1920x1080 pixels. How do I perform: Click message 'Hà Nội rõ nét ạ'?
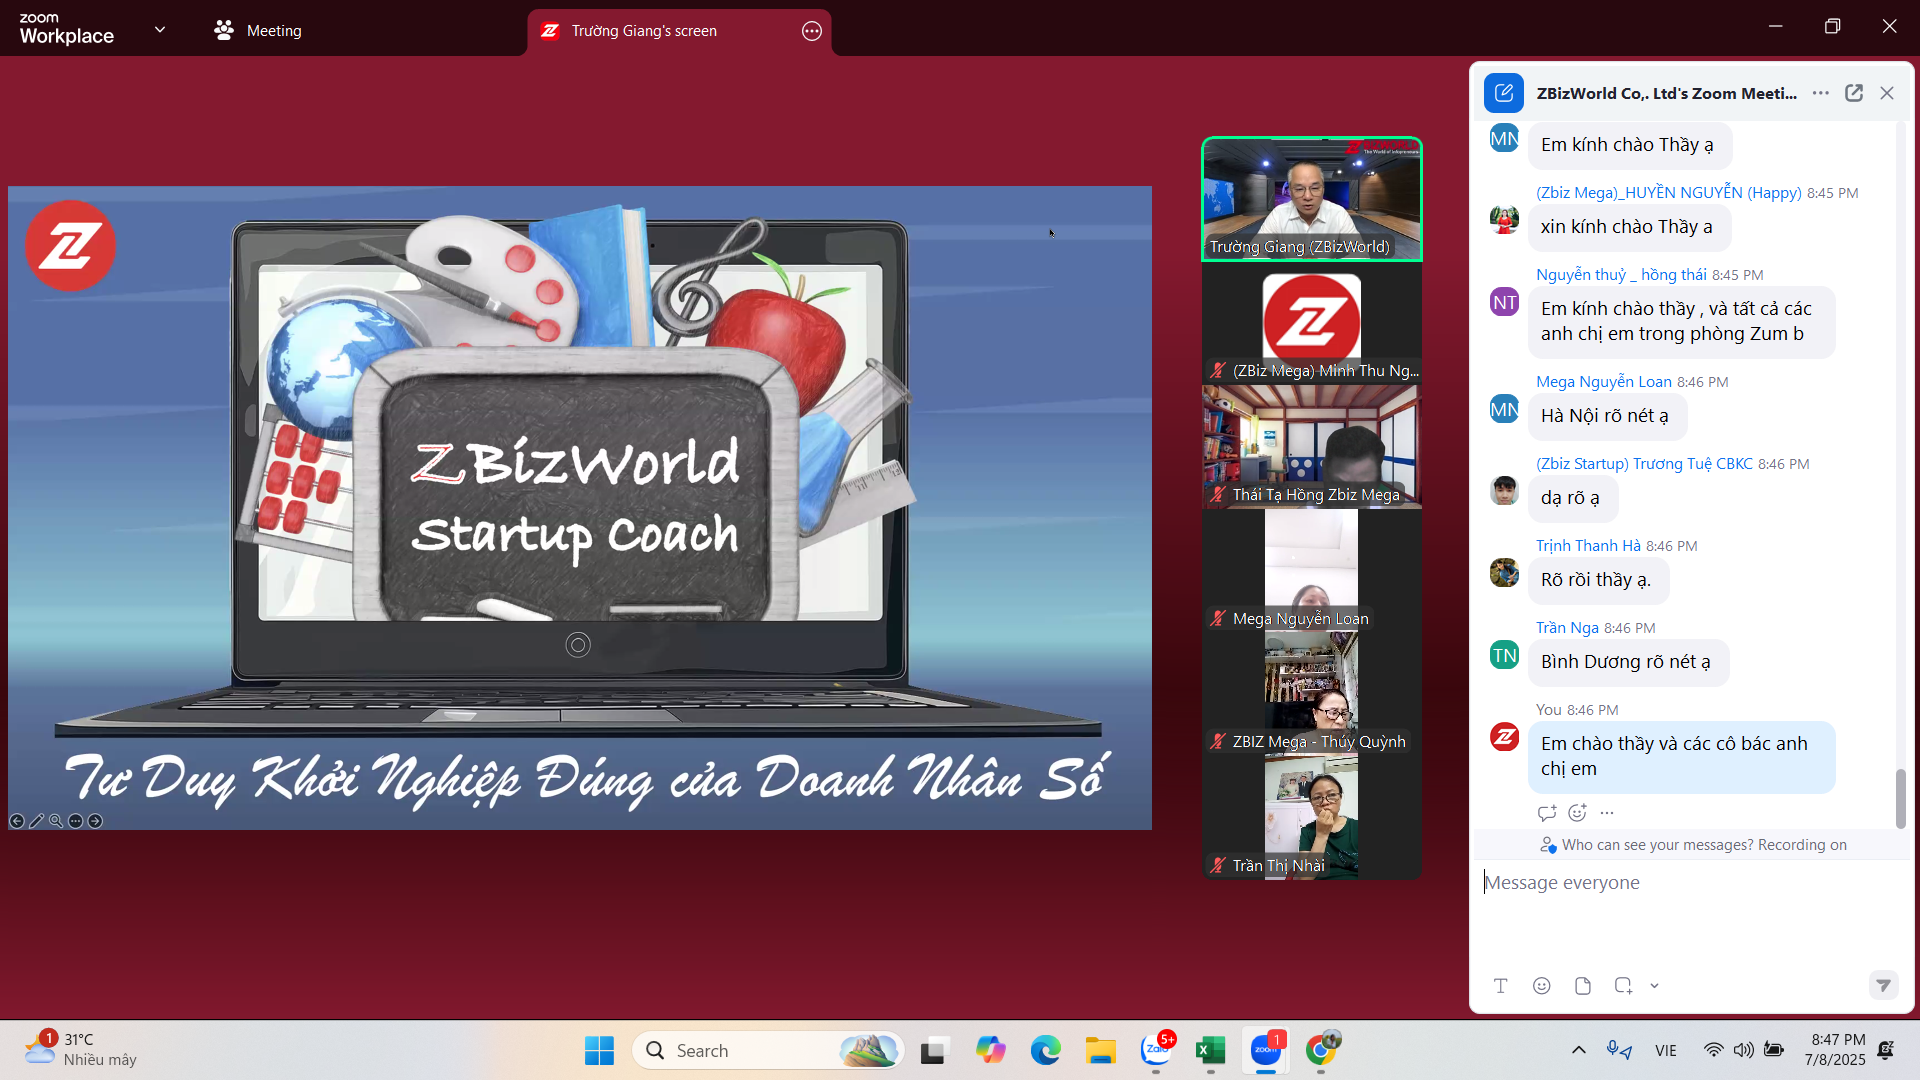pyautogui.click(x=1605, y=416)
